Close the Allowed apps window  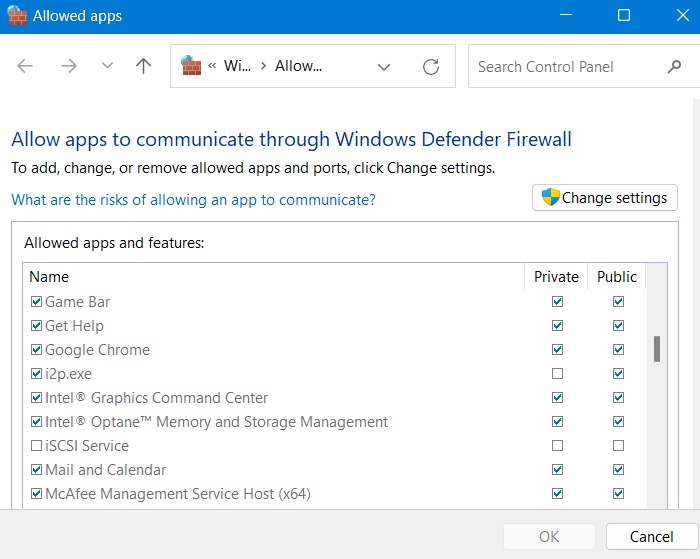coord(683,15)
